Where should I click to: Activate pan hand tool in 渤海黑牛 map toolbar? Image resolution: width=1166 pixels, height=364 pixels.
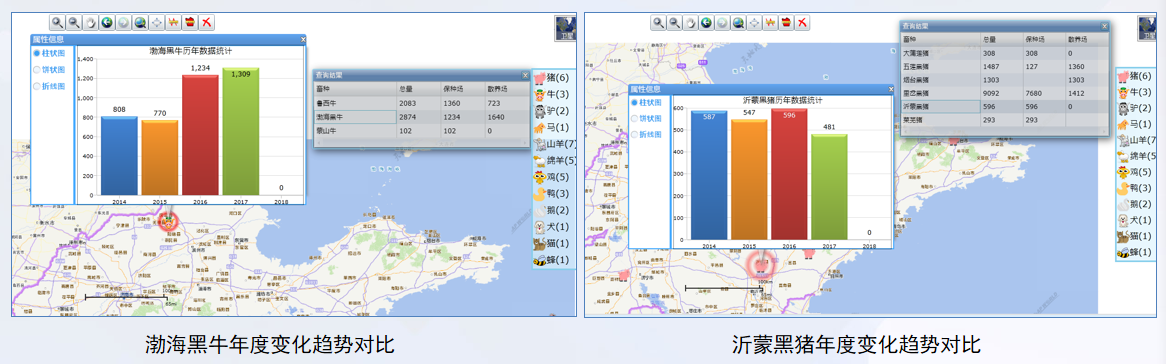[91, 22]
